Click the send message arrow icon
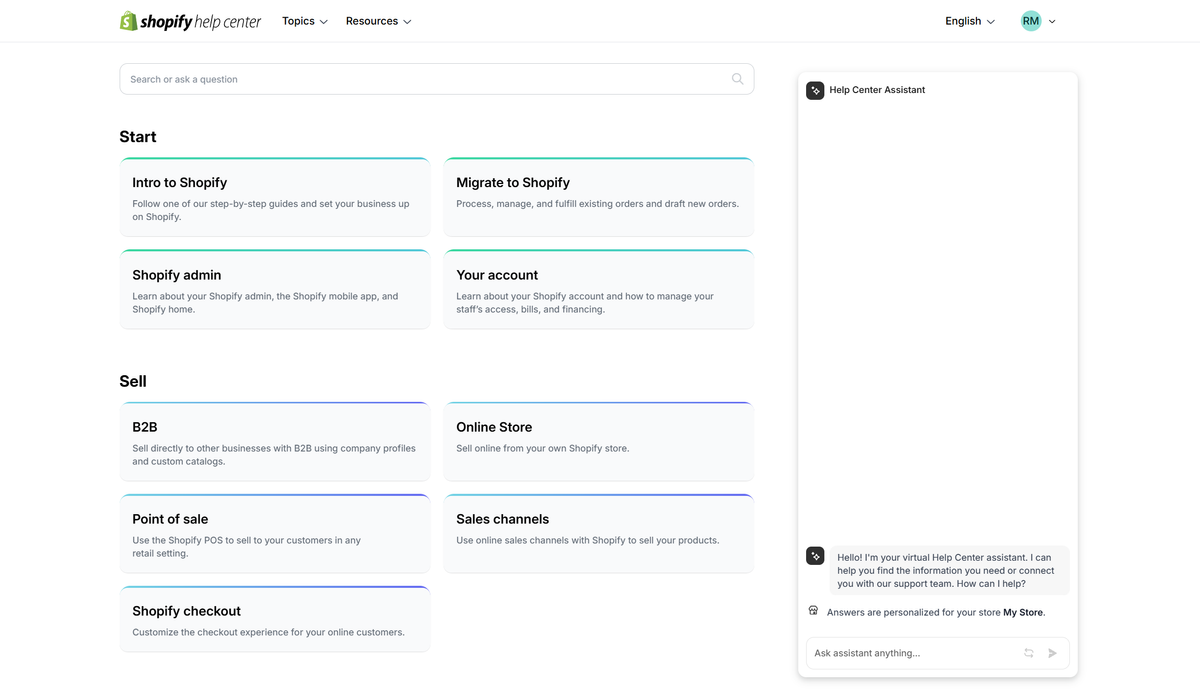 pos(1052,653)
